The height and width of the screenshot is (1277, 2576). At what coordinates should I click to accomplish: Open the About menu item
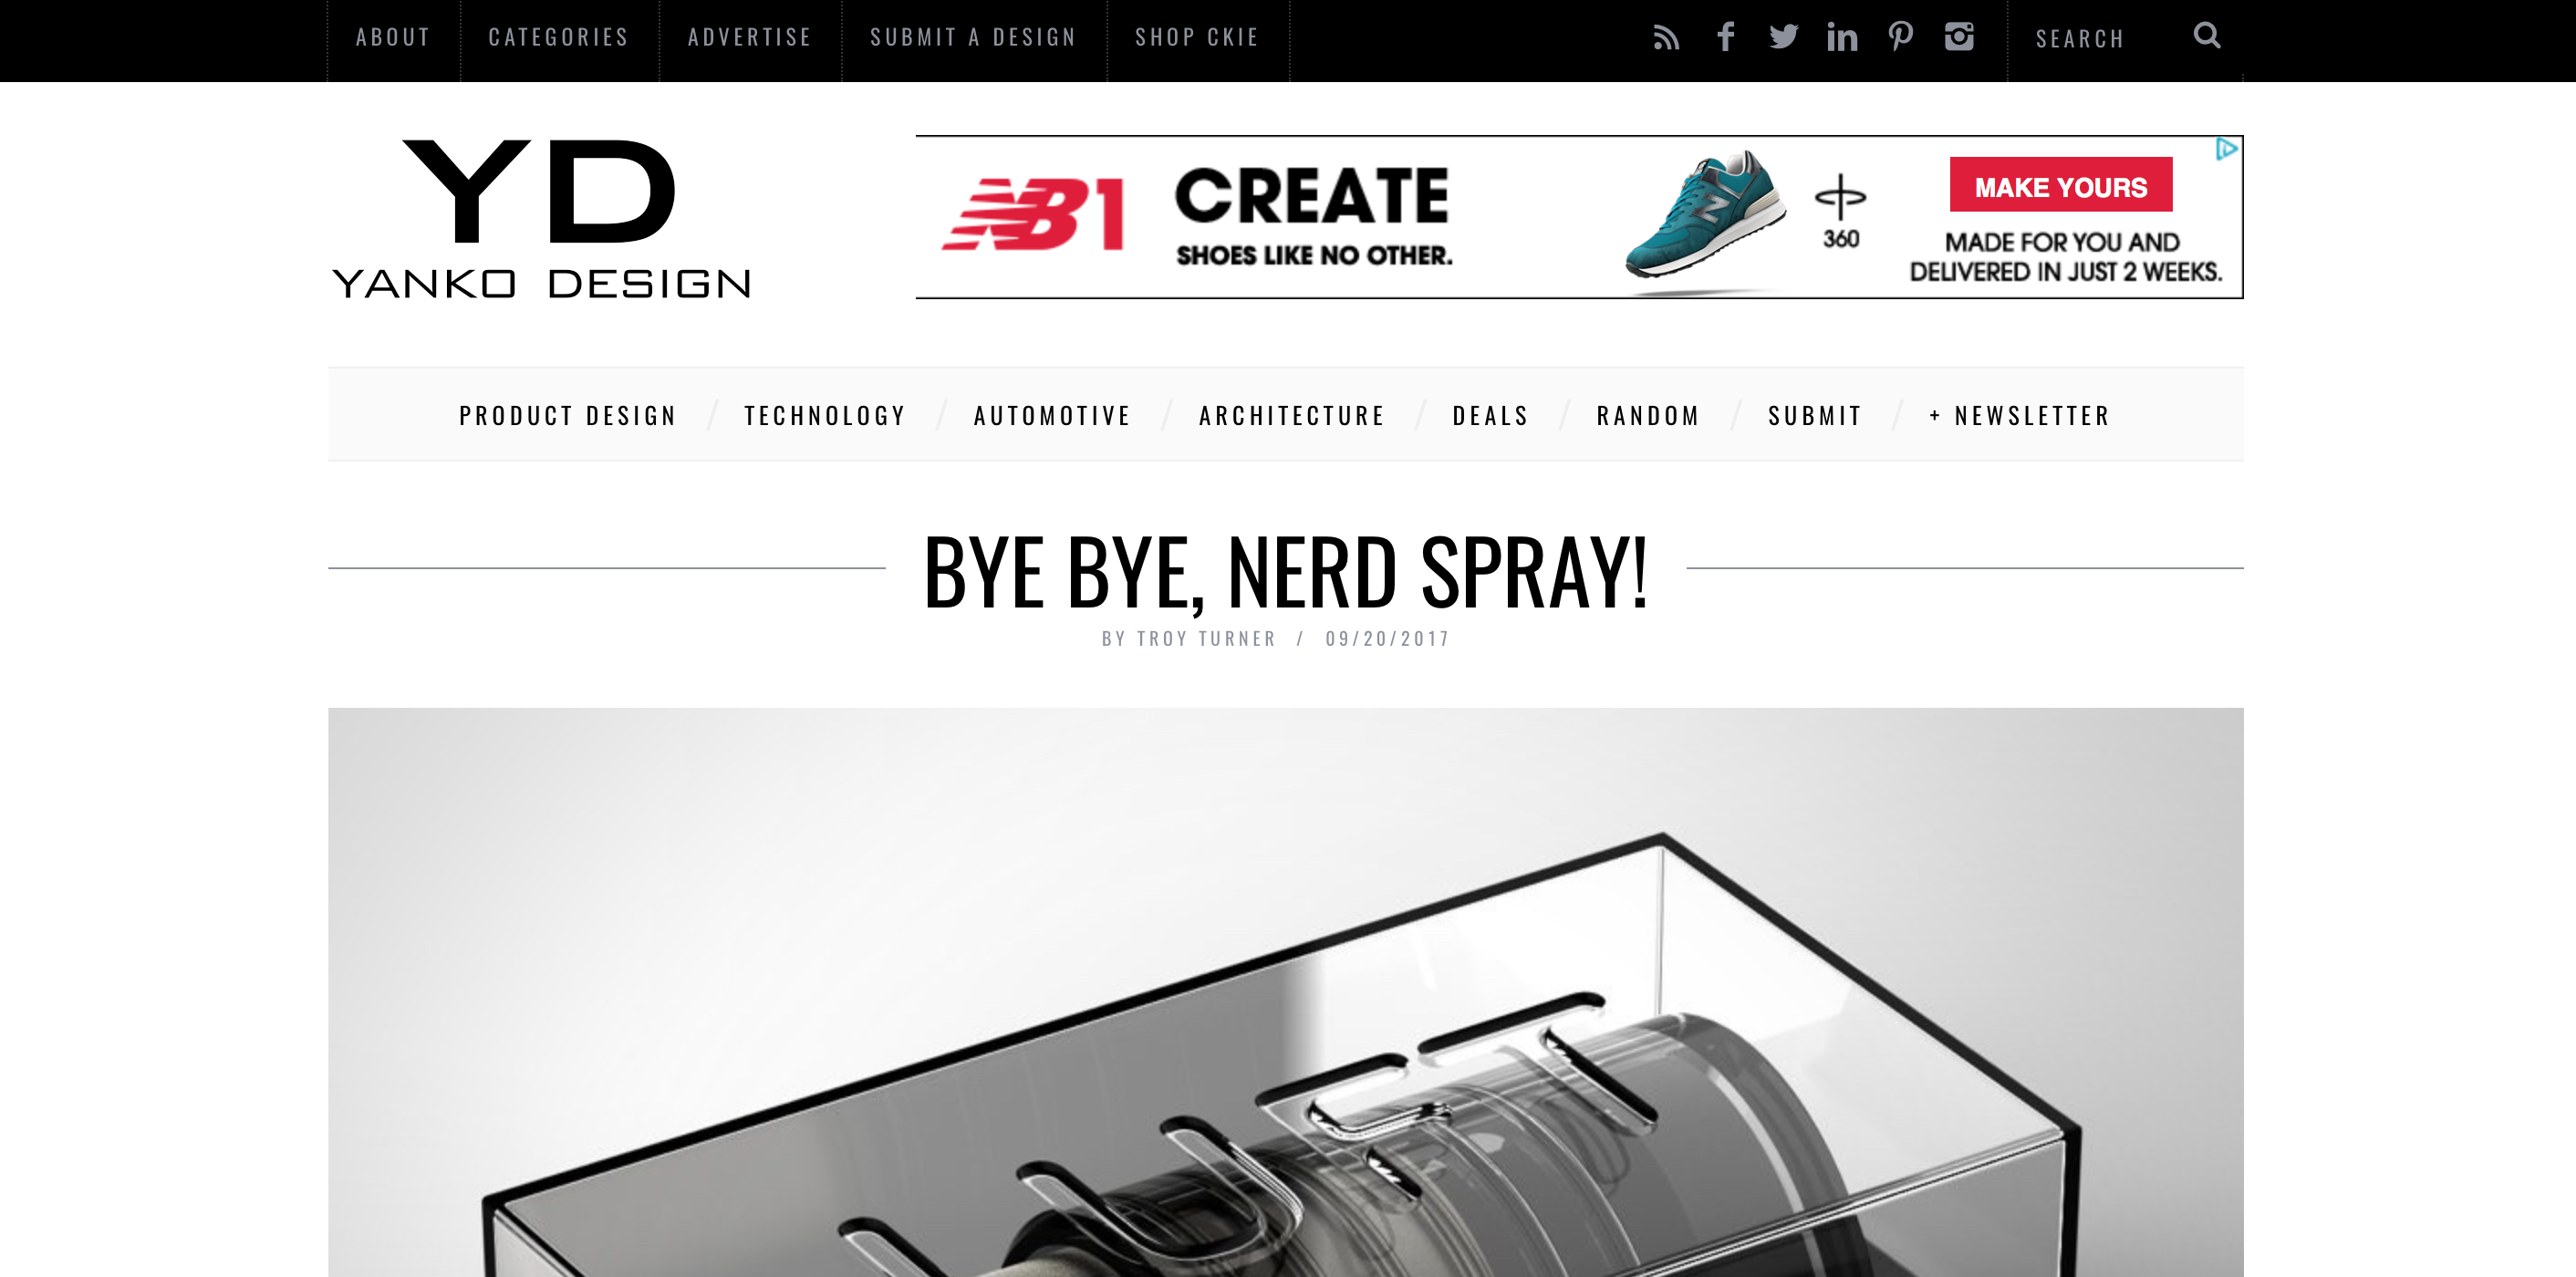click(393, 38)
